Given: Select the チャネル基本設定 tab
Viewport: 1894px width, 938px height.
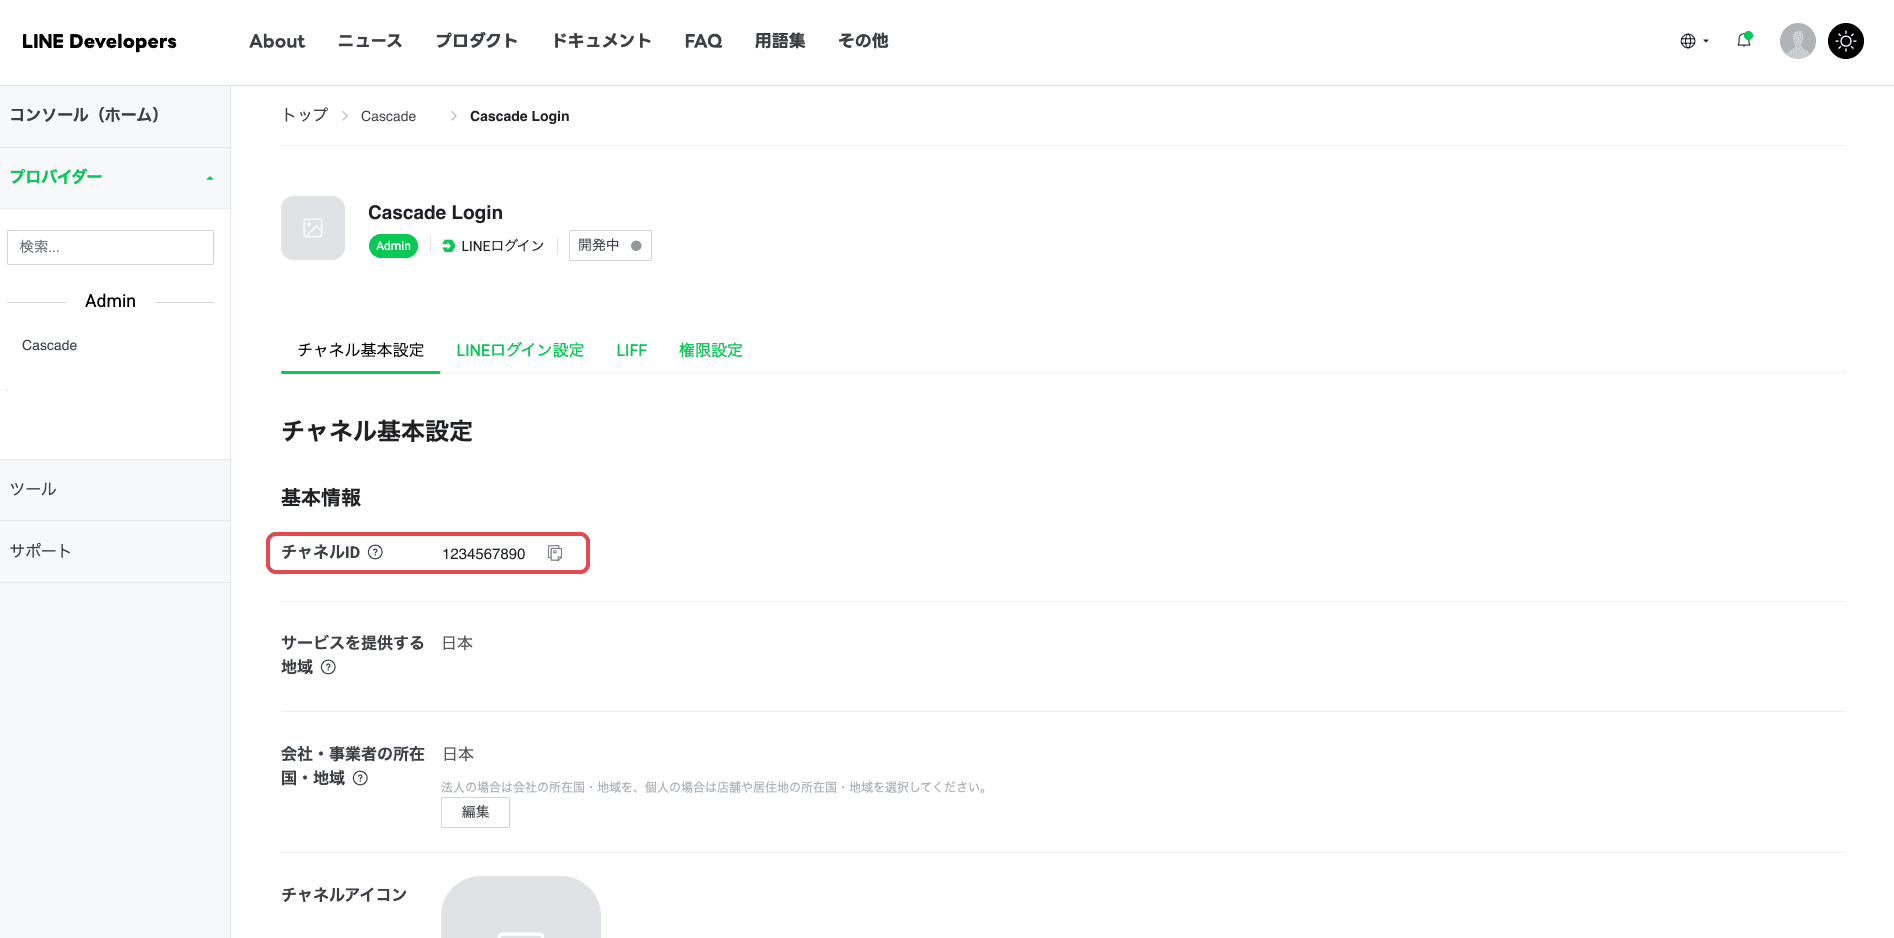Looking at the screenshot, I should click(x=361, y=350).
